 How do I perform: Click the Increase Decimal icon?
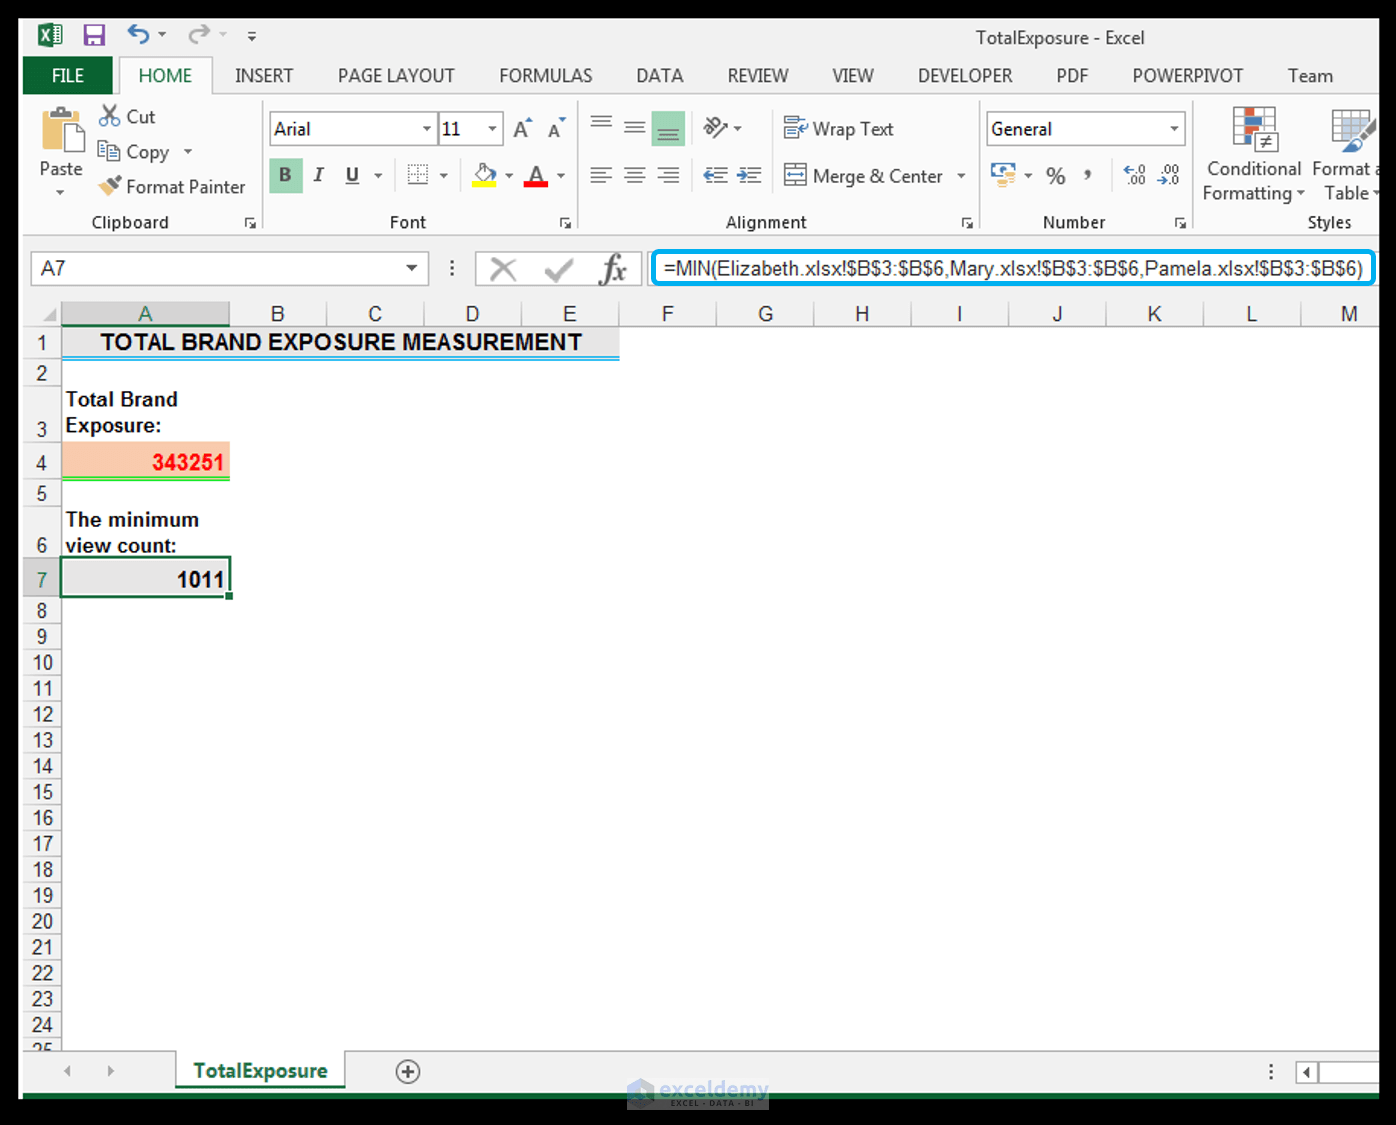[1134, 175]
